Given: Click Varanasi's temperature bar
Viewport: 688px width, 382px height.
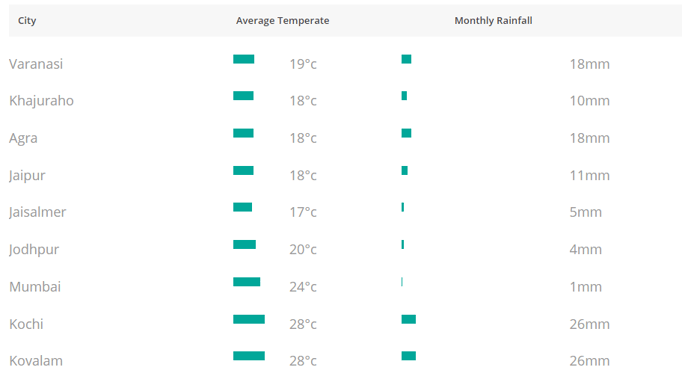Looking at the screenshot, I should click(x=244, y=59).
